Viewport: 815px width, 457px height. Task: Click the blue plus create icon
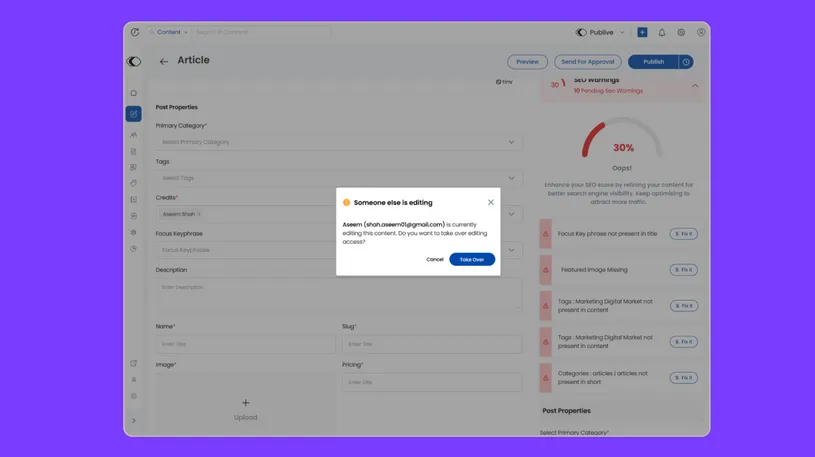click(x=642, y=32)
